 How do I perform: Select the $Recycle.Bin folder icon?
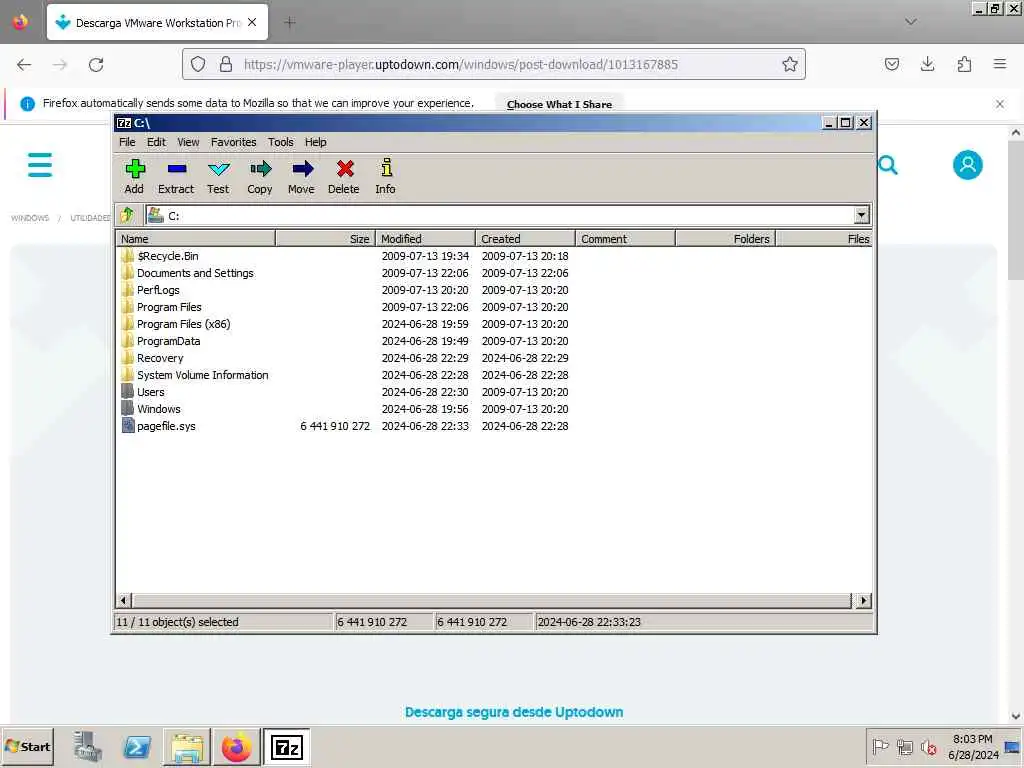click(127, 256)
